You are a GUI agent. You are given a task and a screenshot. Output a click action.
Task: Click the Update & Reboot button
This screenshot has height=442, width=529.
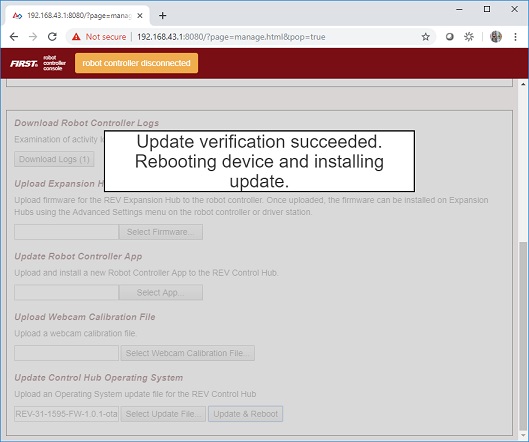[245, 414]
